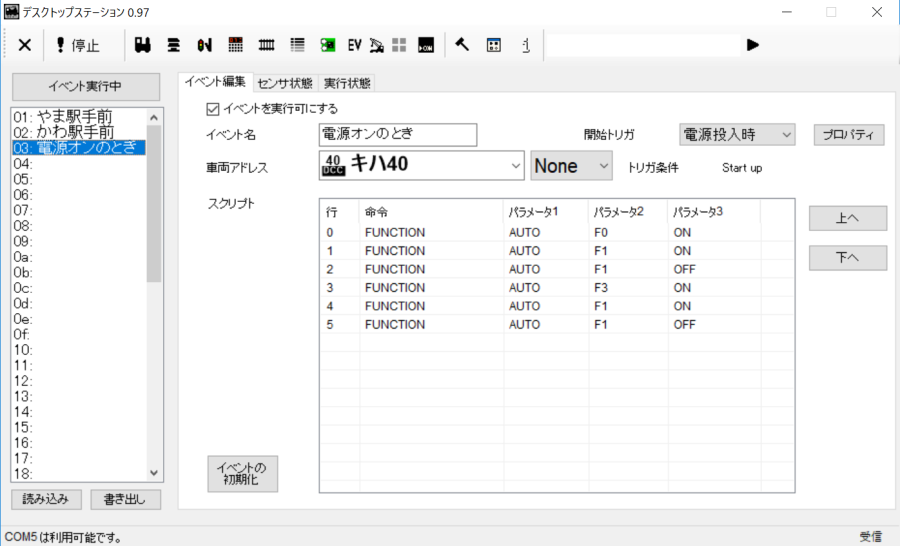
Task: Select event 01: やま駅手前
Action: point(79,117)
